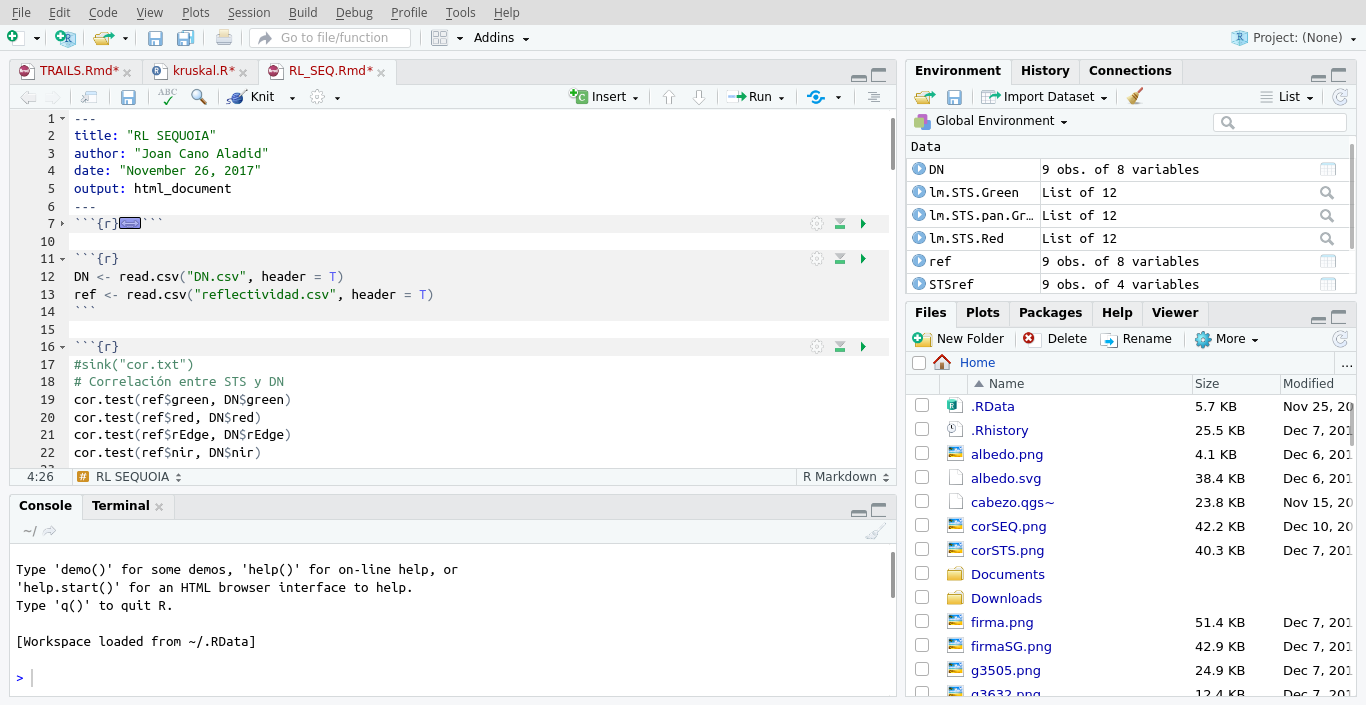The image size is (1366, 705).
Task: Print the current file icon
Action: coord(224,38)
